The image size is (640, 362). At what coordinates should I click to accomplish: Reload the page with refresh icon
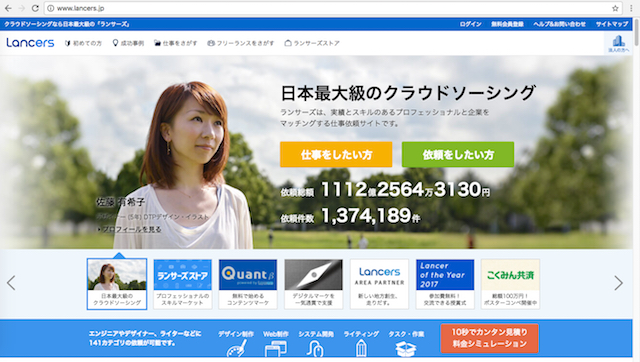click(x=35, y=8)
